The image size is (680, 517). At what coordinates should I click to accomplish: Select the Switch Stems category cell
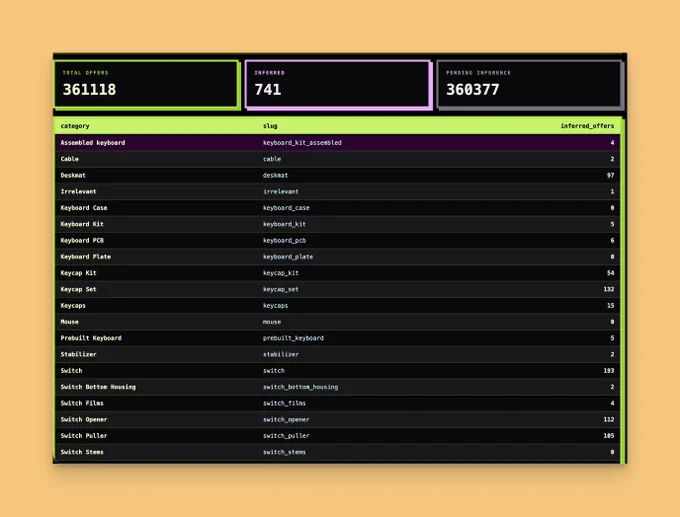point(82,452)
